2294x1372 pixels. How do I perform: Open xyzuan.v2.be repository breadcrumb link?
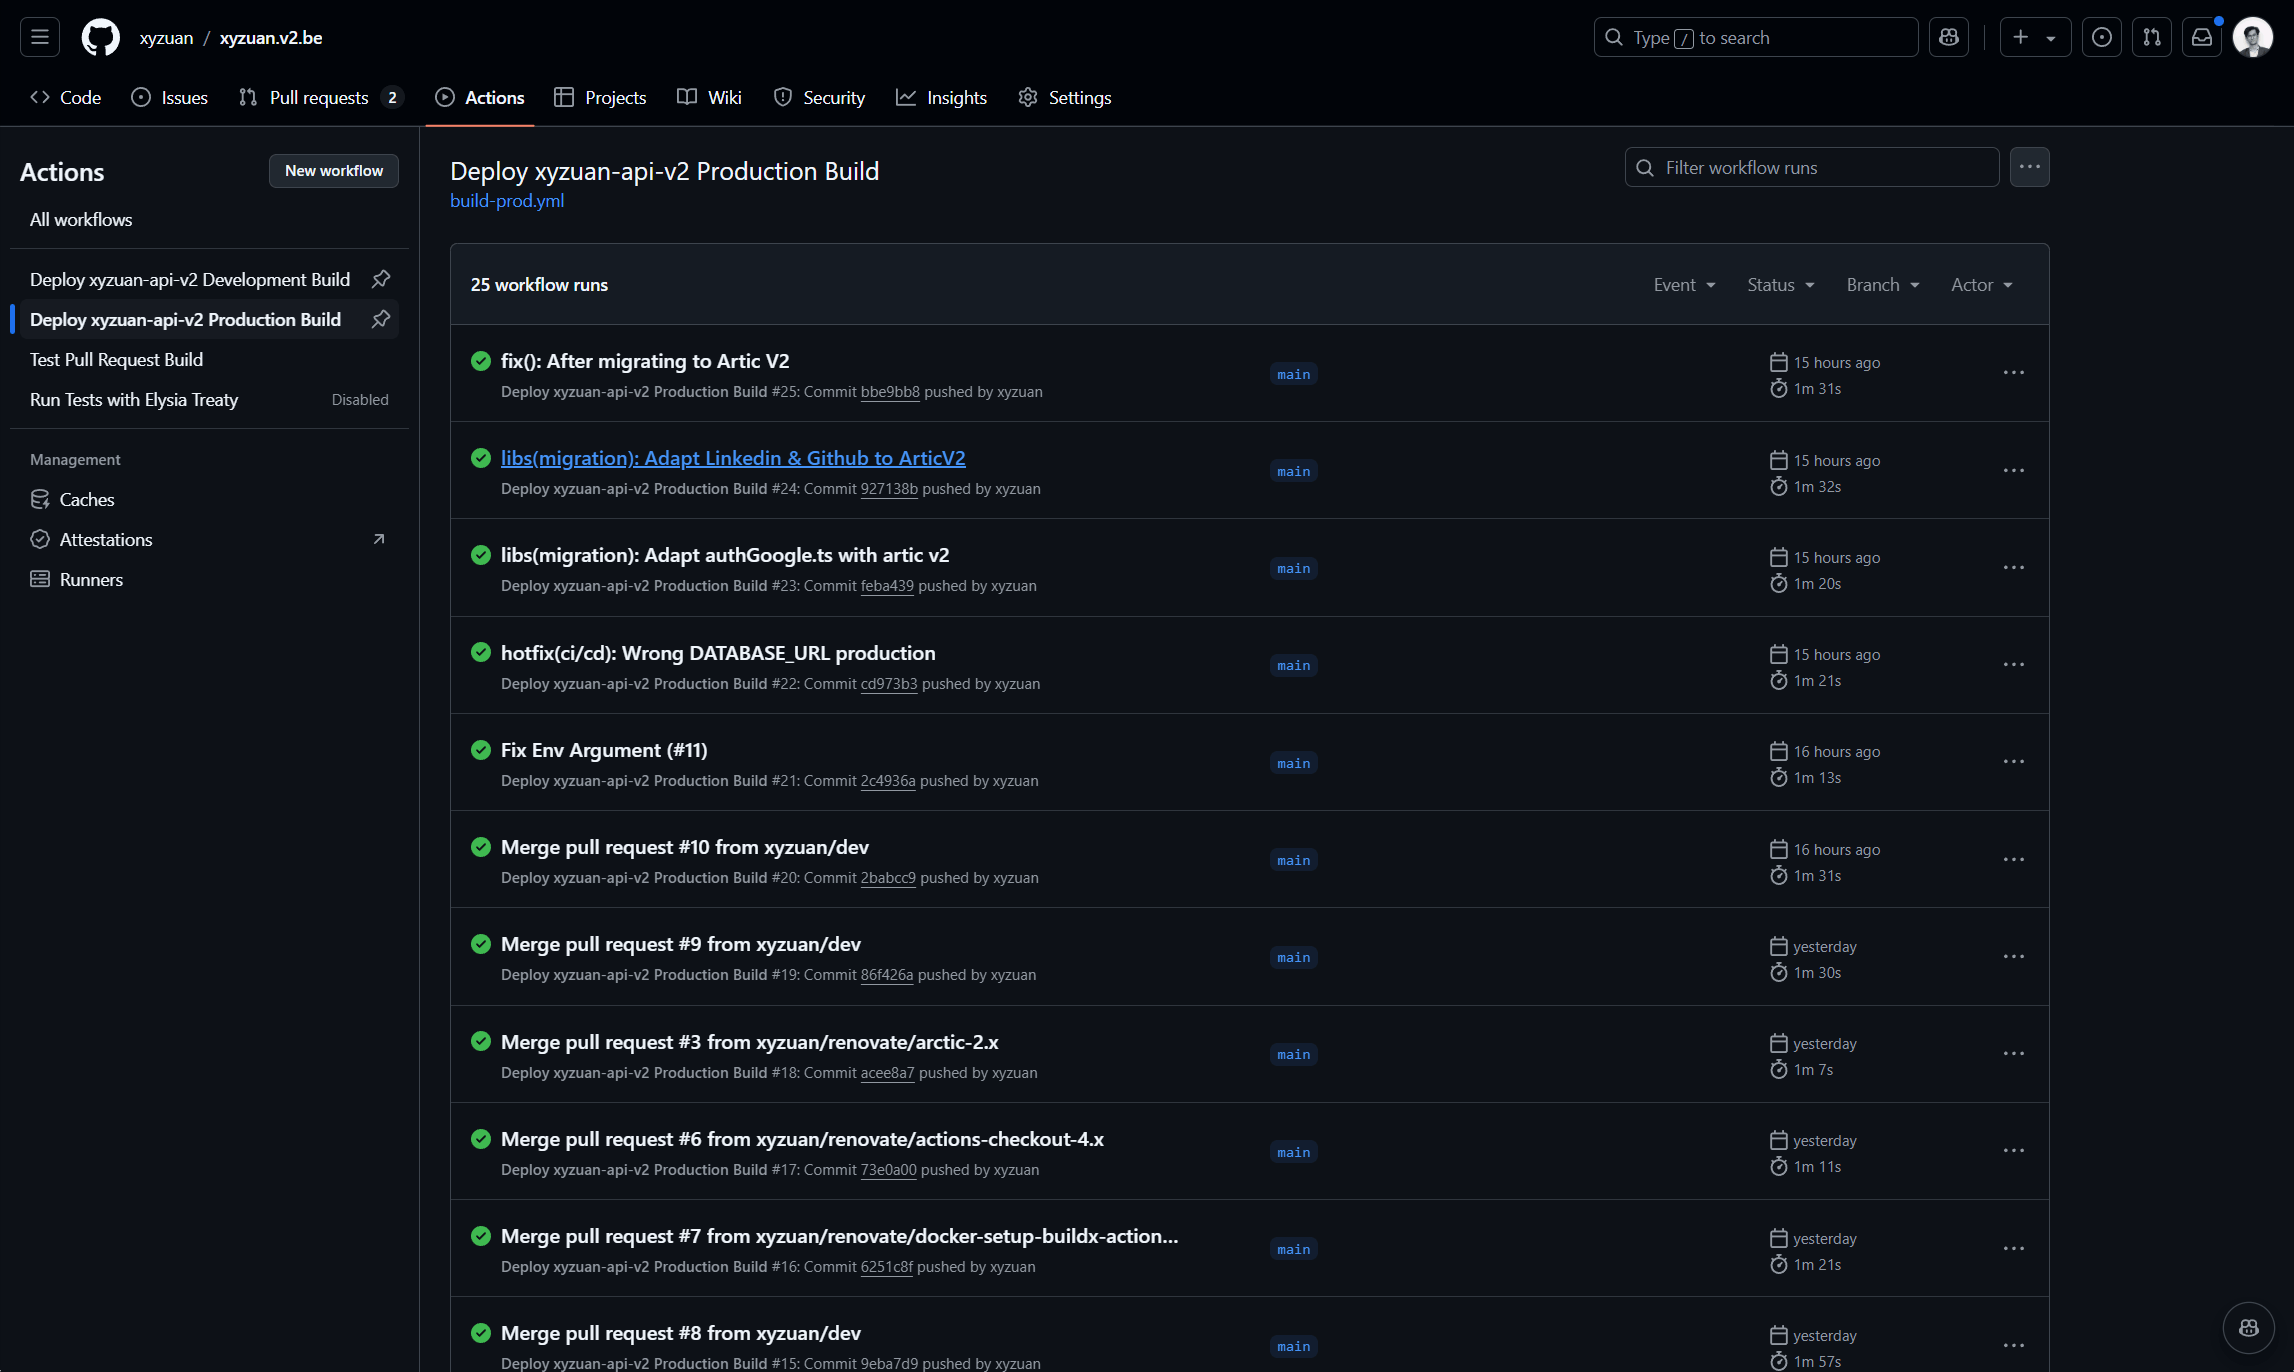pyautogui.click(x=271, y=38)
